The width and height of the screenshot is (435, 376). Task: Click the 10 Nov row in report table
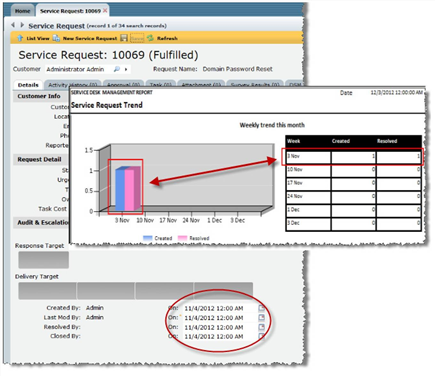(354, 170)
